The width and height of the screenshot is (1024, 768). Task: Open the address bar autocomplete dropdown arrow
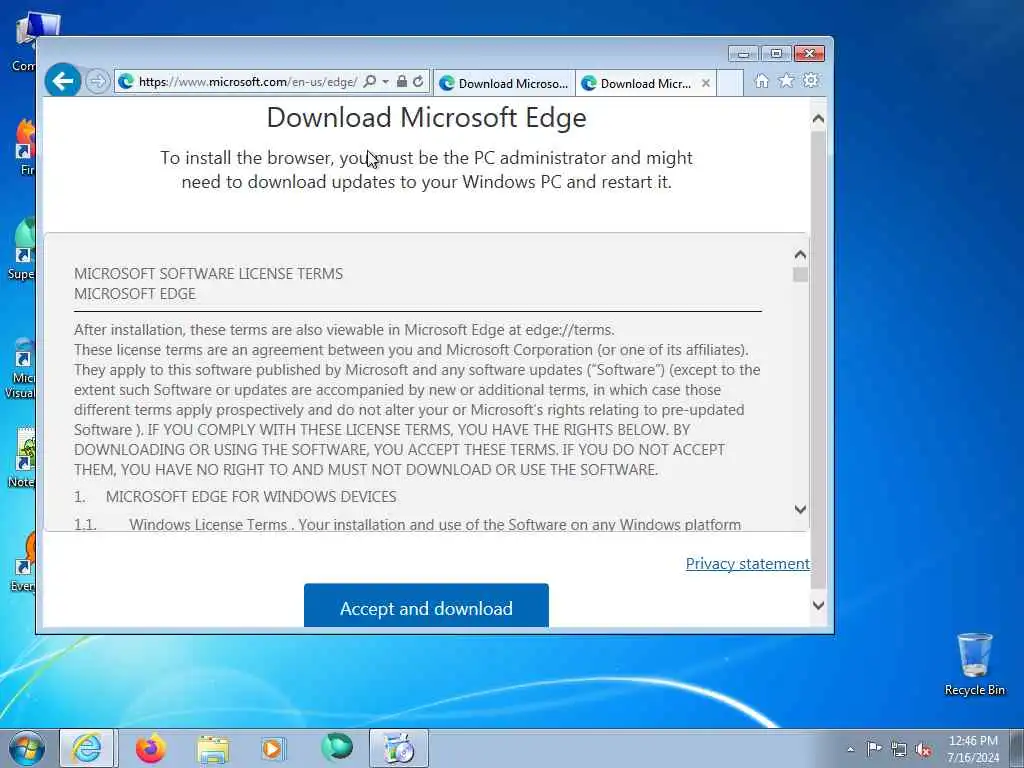pos(385,82)
